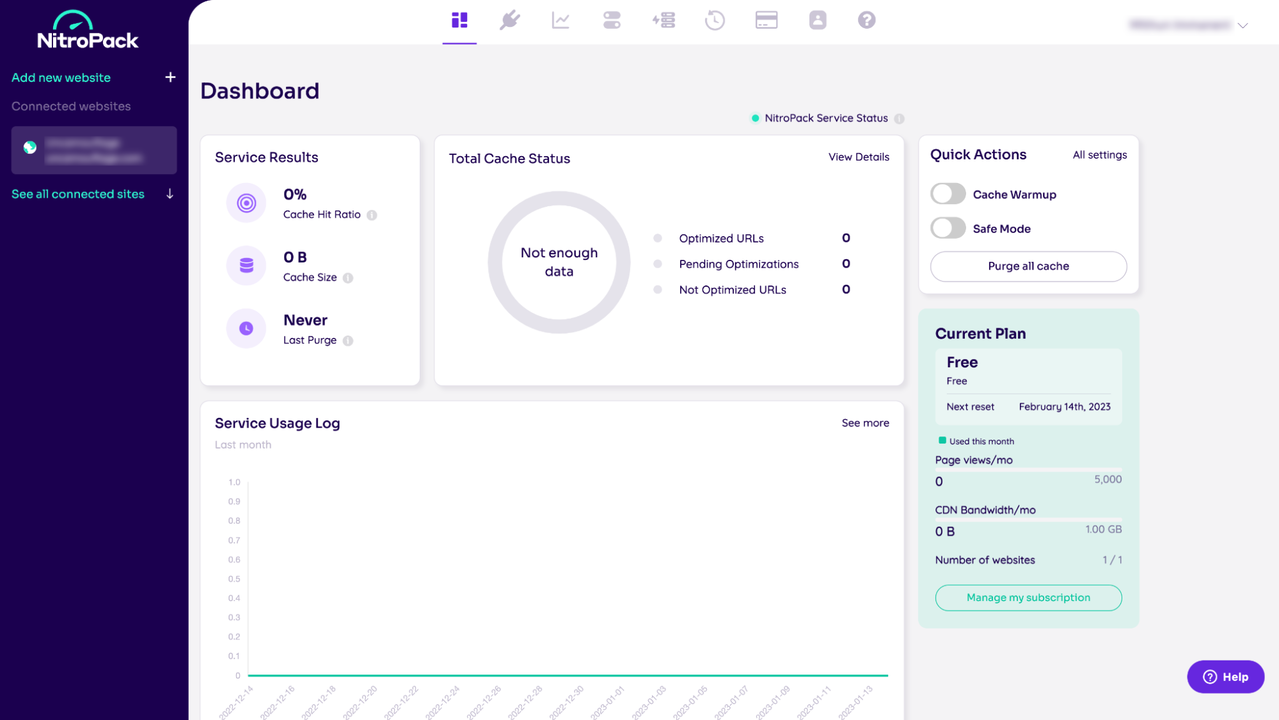
Task: Open the credit card billing icon
Action: coord(766,20)
